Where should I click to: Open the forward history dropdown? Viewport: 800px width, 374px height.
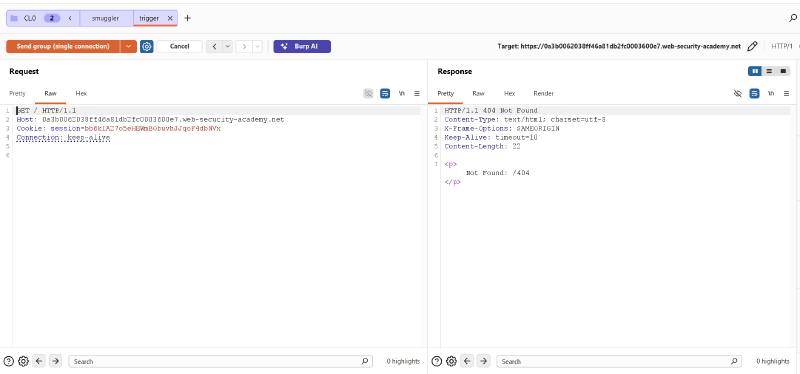pos(258,46)
